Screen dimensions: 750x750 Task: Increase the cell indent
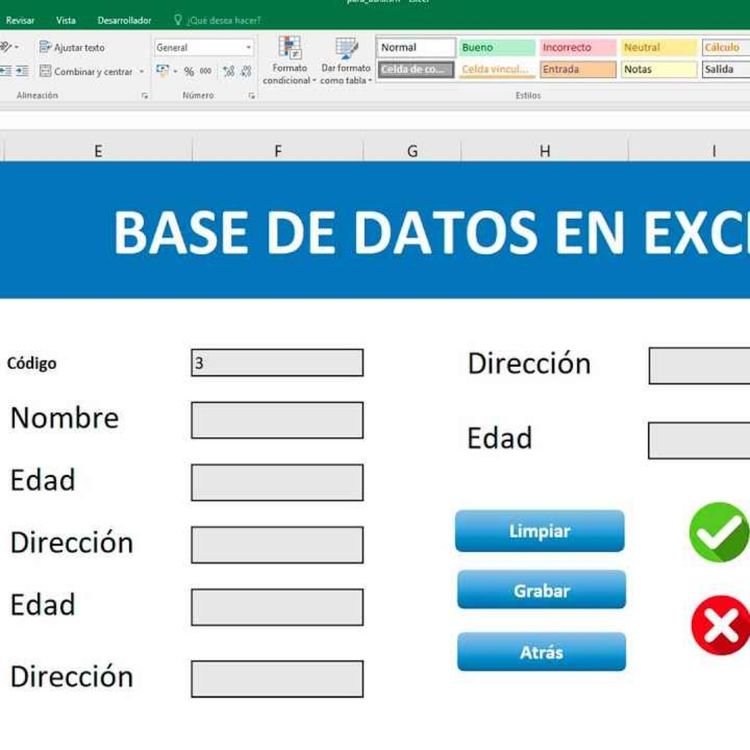tap(22, 71)
